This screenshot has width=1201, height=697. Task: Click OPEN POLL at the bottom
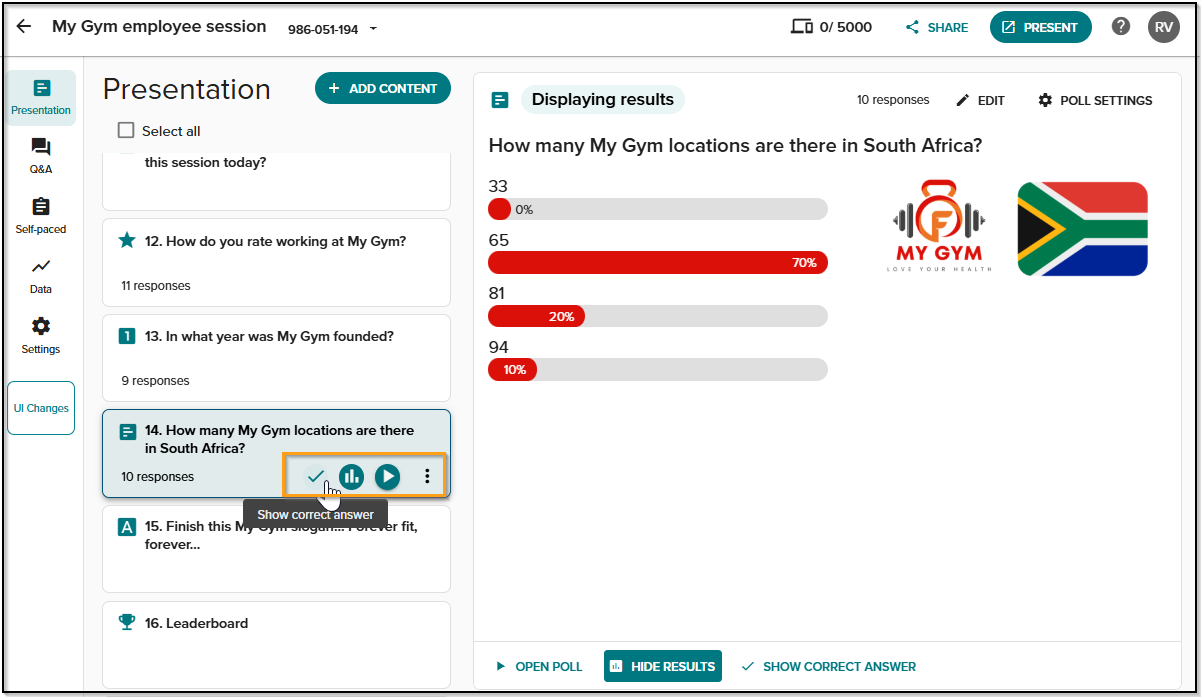539,666
